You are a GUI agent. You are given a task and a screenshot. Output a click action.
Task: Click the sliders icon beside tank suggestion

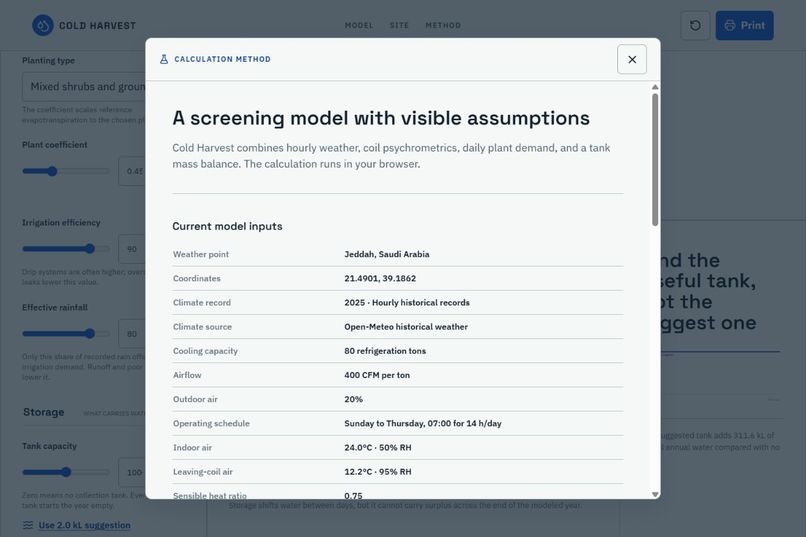(x=28, y=525)
